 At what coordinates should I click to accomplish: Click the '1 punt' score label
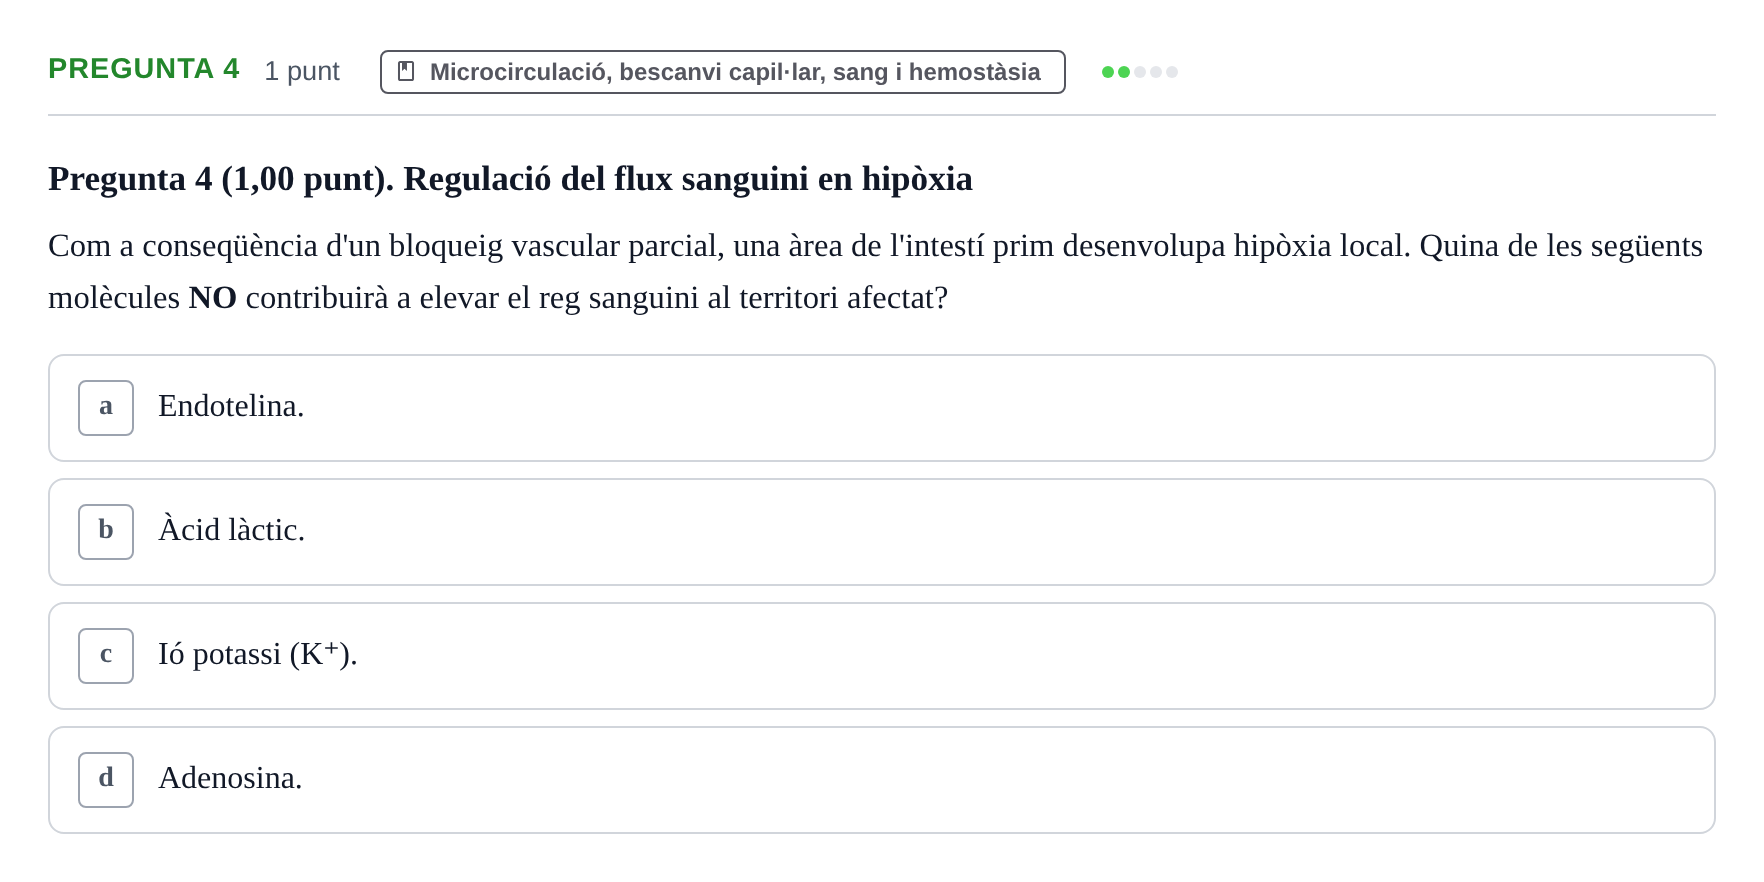(302, 71)
